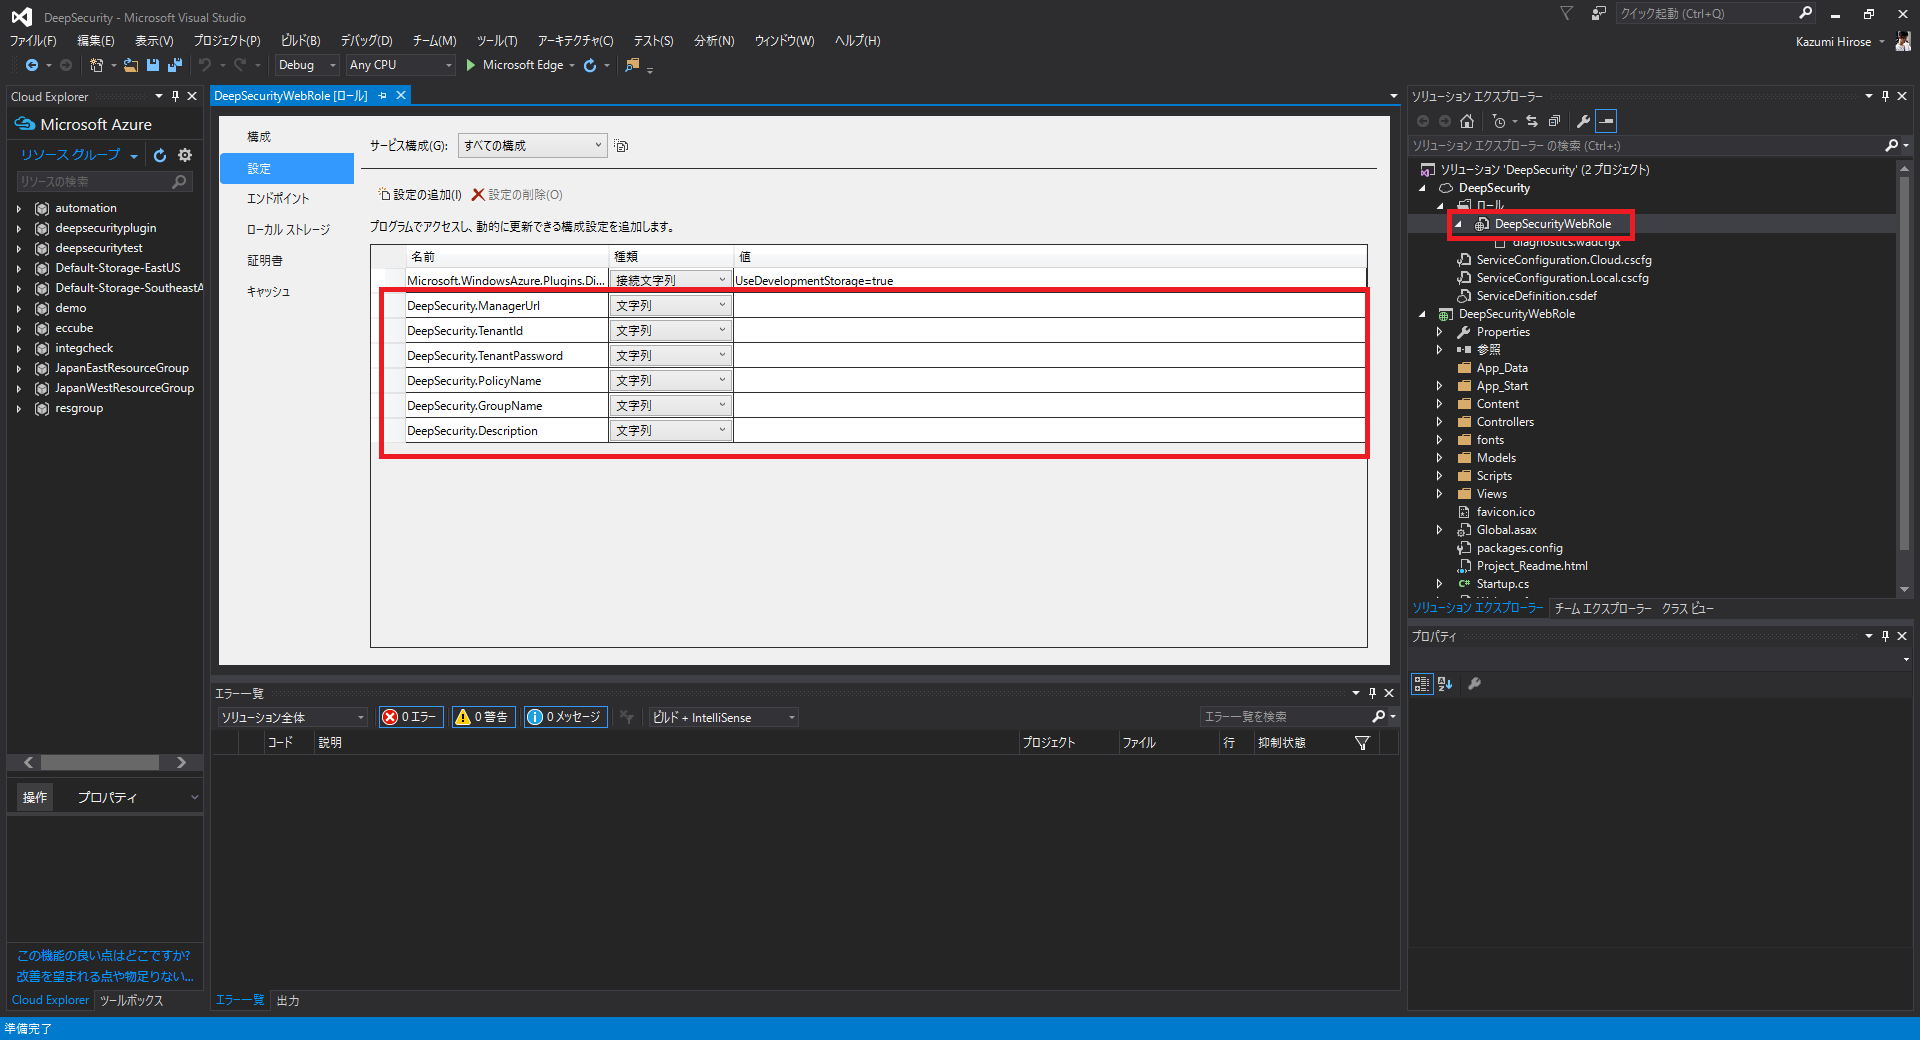The image size is (1920, 1040).
Task: Click Pending Changes Filter clock icon
Action: (x=1498, y=121)
